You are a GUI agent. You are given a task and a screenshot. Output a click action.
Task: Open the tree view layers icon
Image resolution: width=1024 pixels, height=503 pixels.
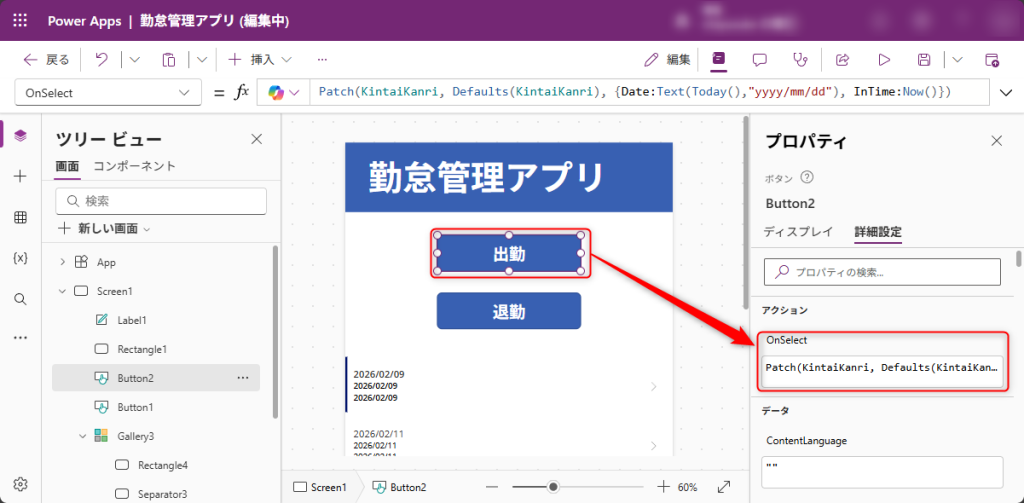20,135
